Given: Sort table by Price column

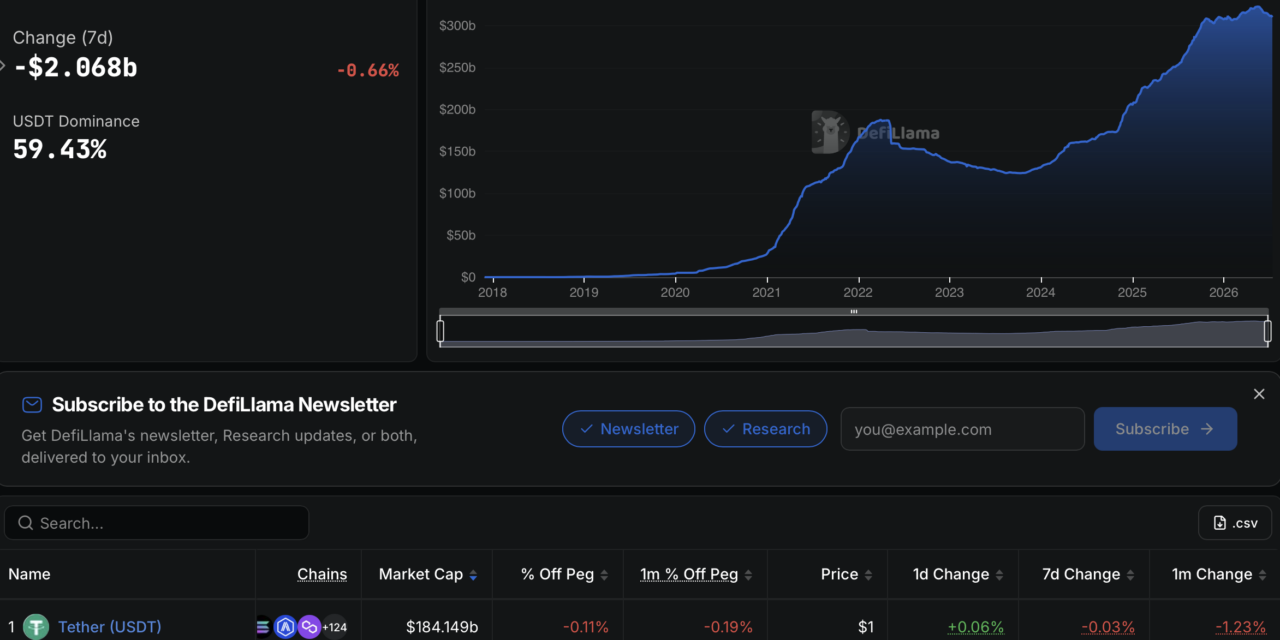Looking at the screenshot, I should (847, 574).
